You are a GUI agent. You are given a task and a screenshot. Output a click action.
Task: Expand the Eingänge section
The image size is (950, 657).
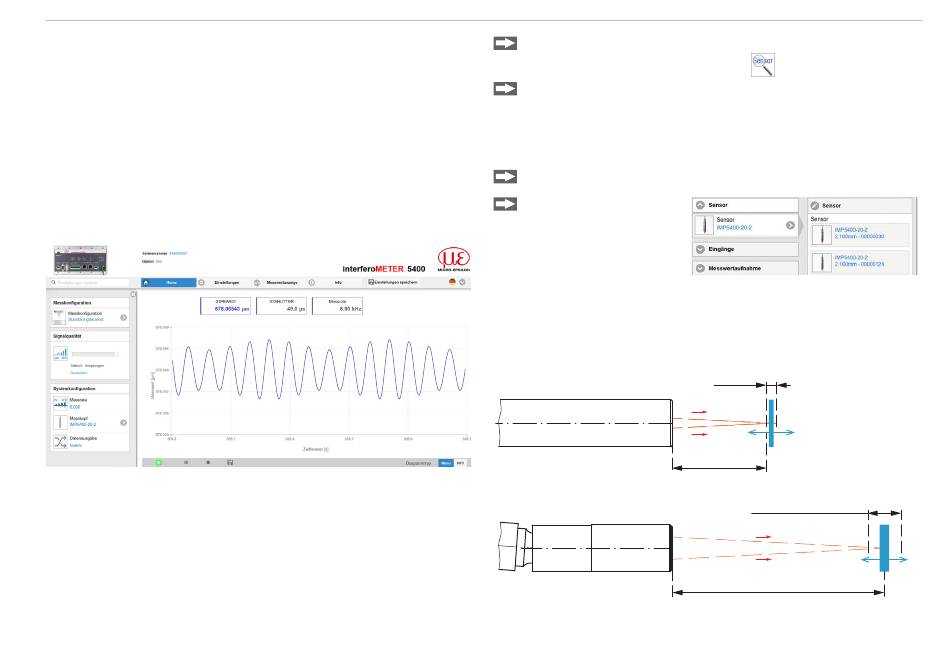(x=745, y=249)
